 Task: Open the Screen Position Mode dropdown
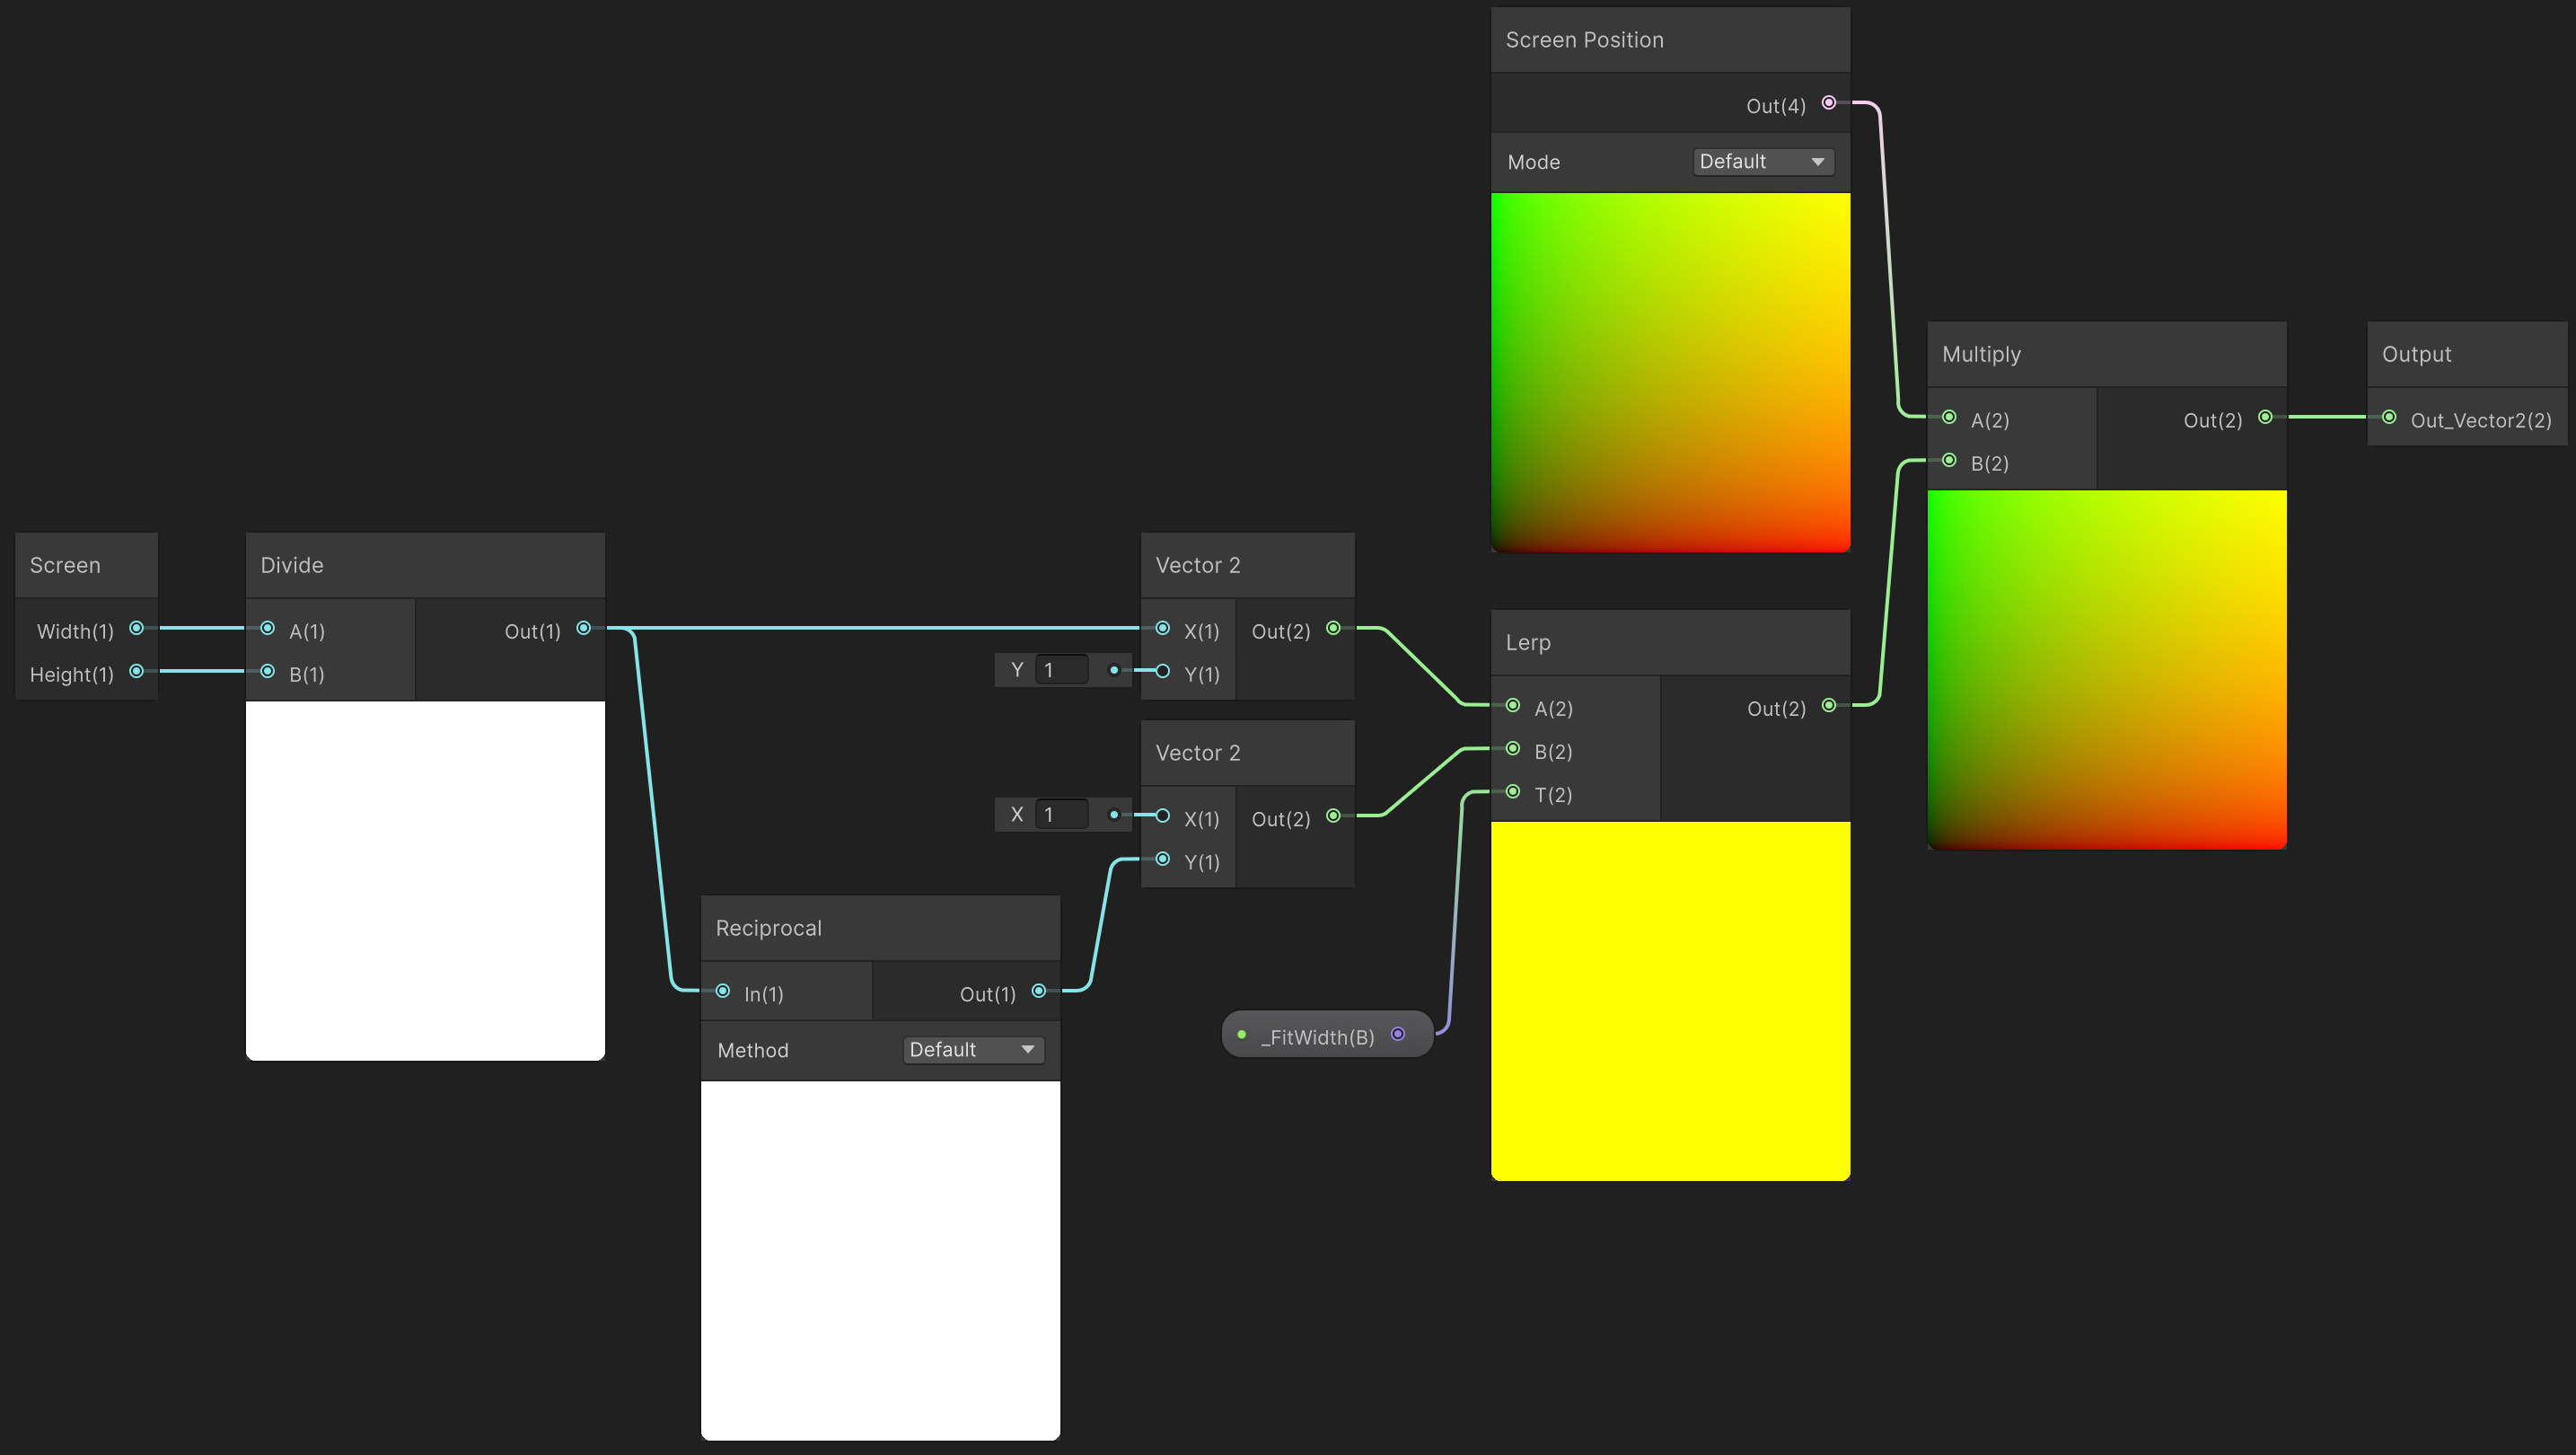[x=1763, y=162]
